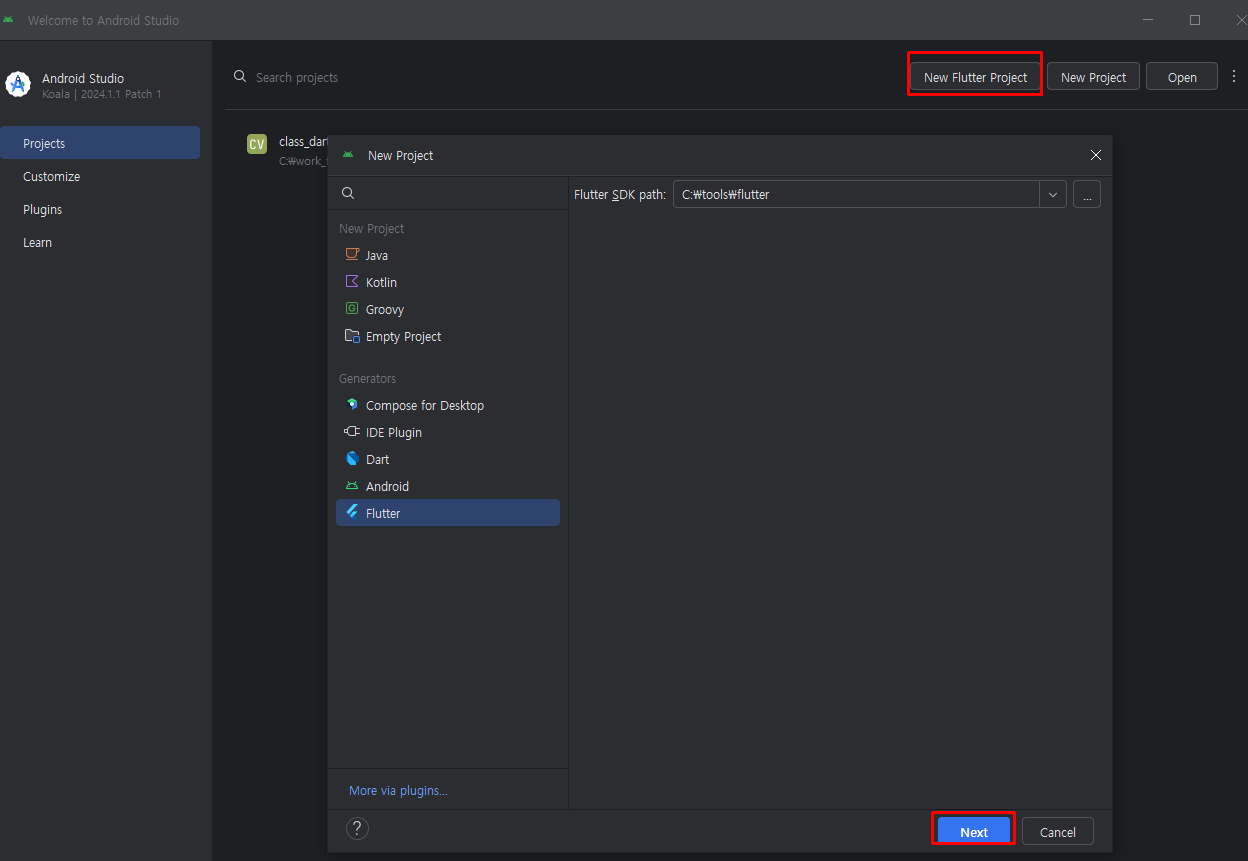Image resolution: width=1248 pixels, height=861 pixels.
Task: Click the Dart logo icon
Action: (x=352, y=459)
